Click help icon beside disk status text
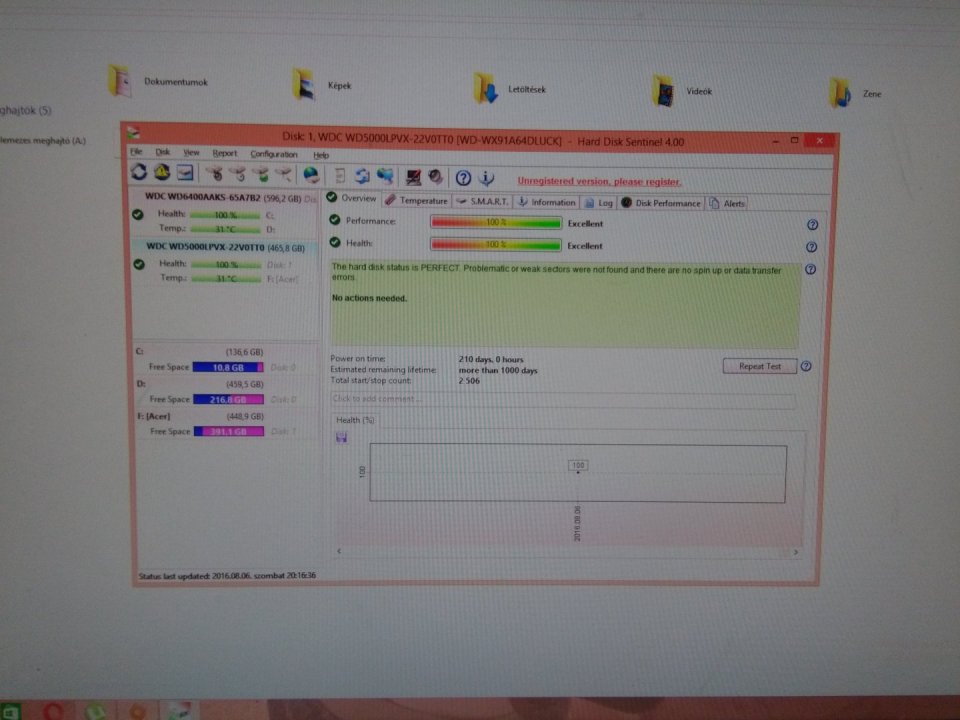Screen dimensions: 960x720 (810, 269)
